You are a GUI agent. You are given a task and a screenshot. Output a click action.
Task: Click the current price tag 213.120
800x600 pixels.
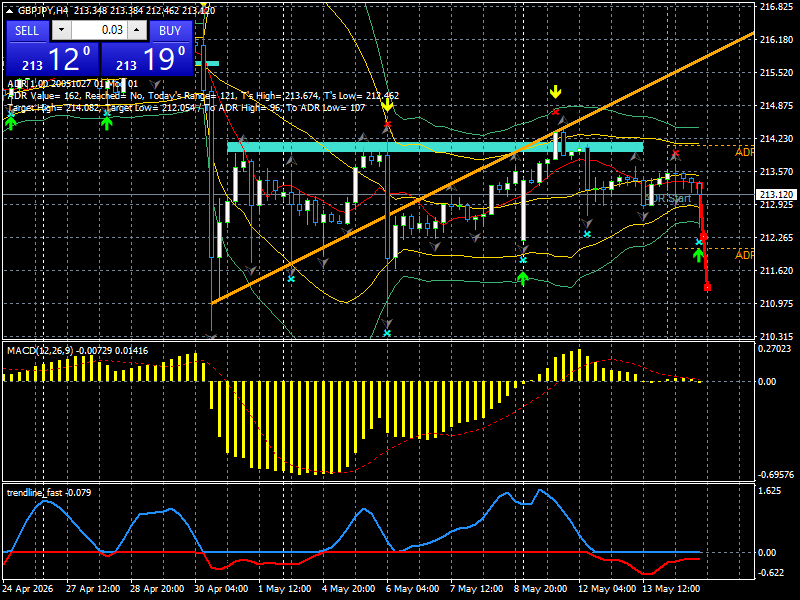point(776,194)
